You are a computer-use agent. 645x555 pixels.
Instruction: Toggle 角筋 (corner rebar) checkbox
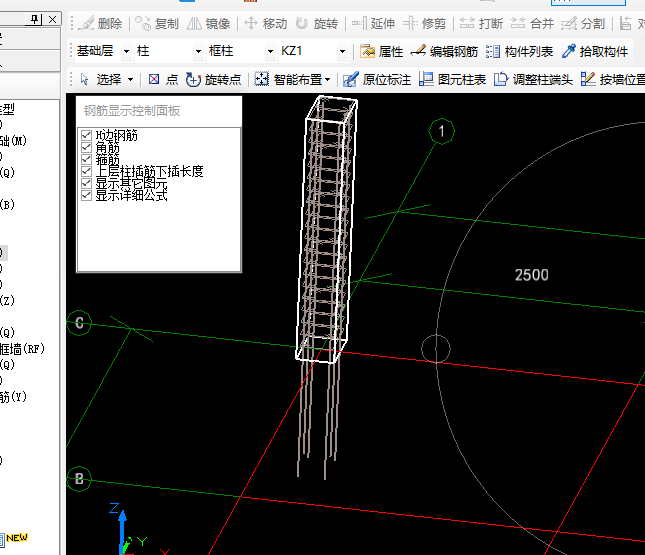[86, 147]
